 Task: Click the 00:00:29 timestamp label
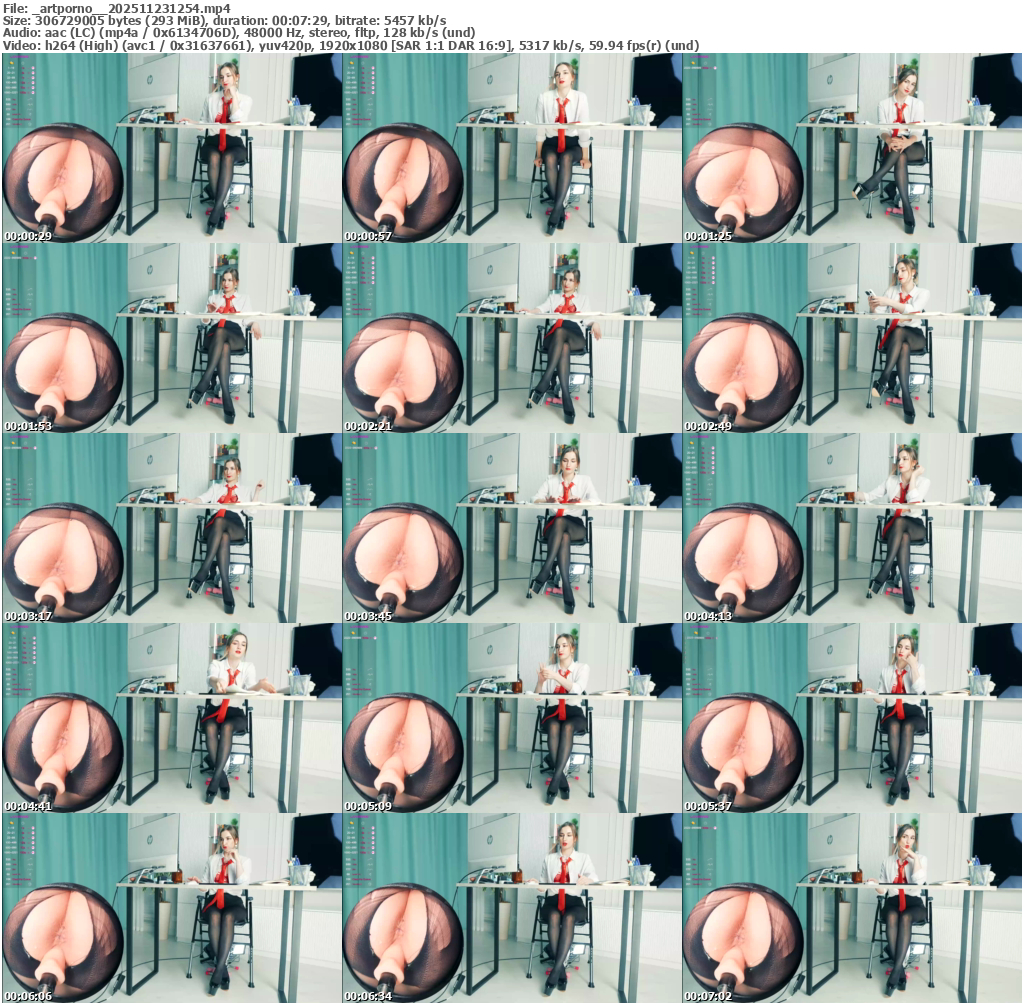click(x=28, y=236)
